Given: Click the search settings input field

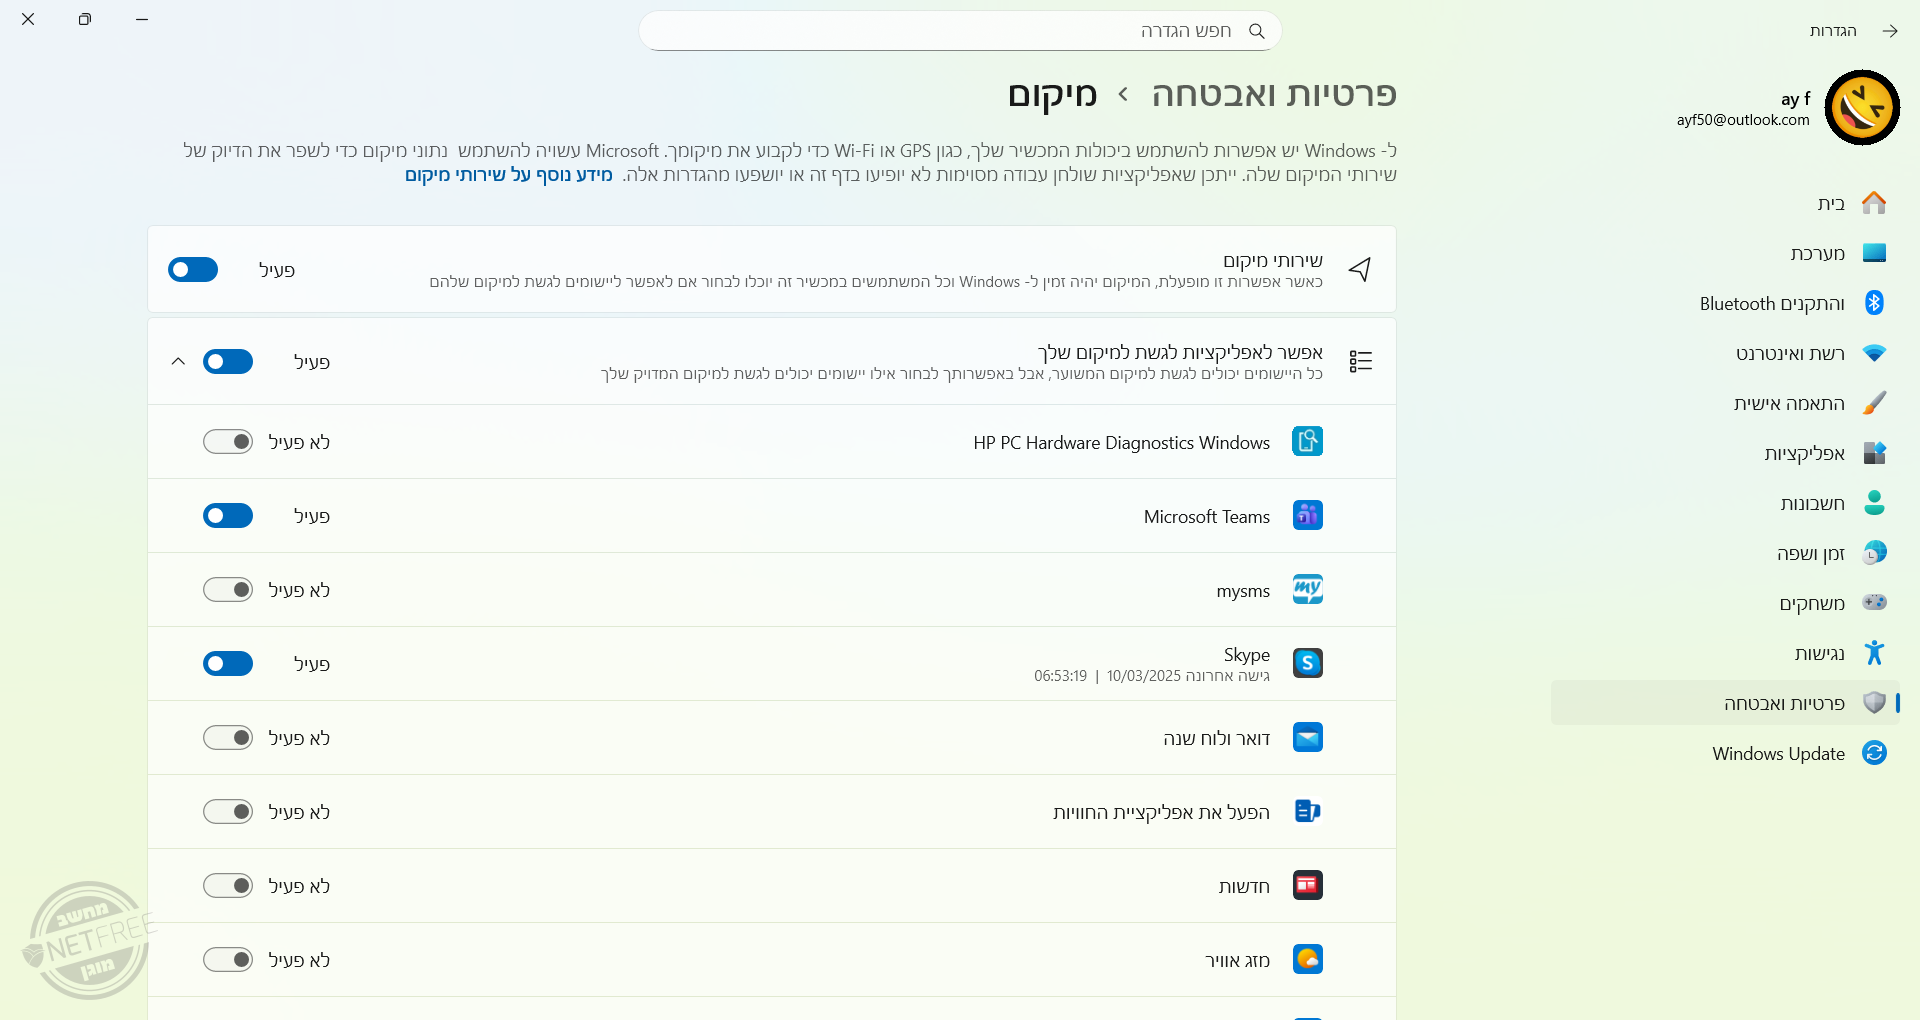Looking at the screenshot, I should (960, 30).
